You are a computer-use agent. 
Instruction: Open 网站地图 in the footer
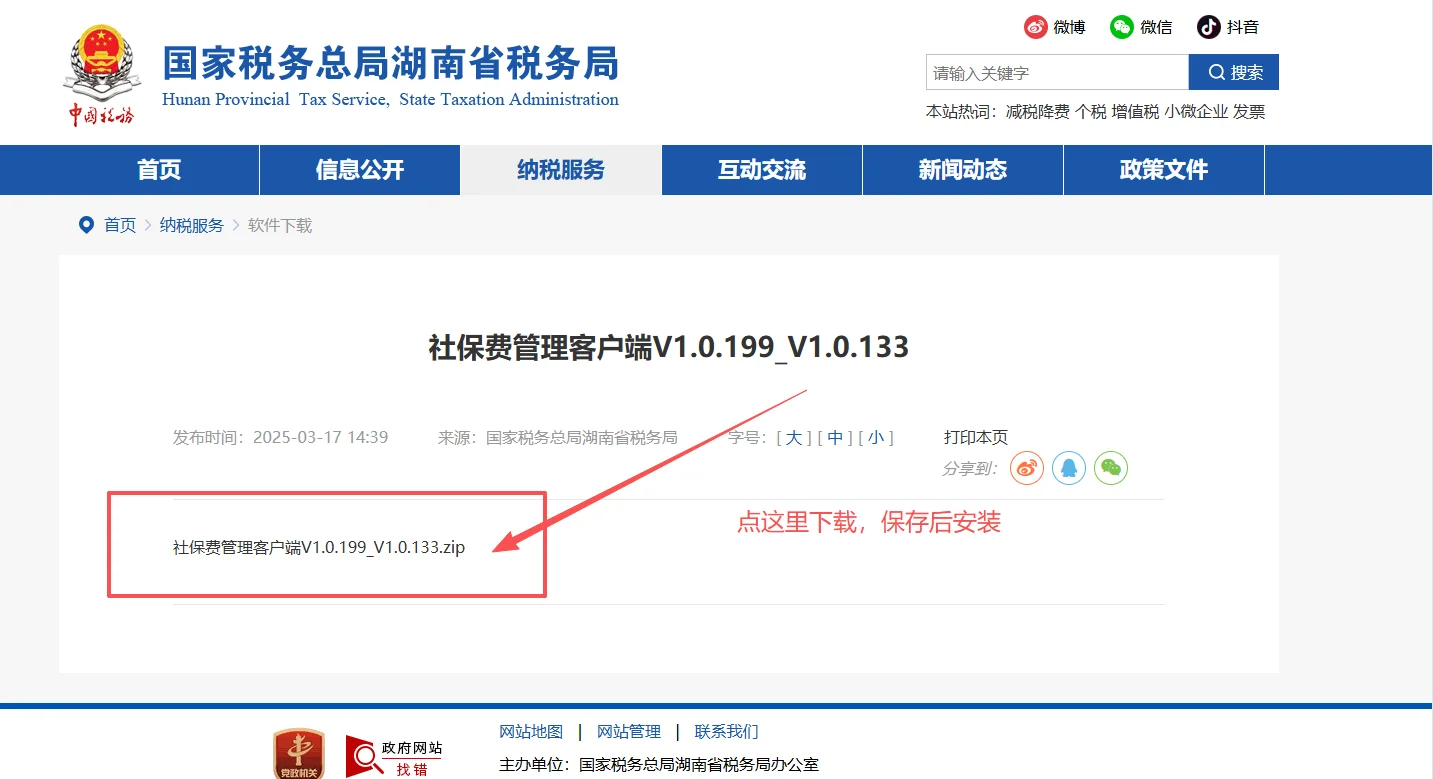[531, 731]
